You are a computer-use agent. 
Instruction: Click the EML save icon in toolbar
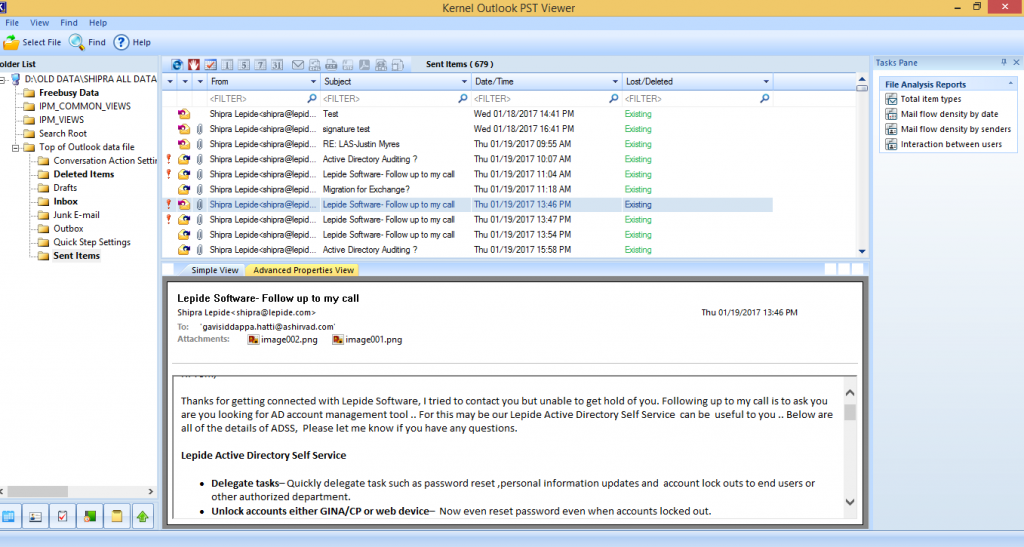tap(315, 65)
